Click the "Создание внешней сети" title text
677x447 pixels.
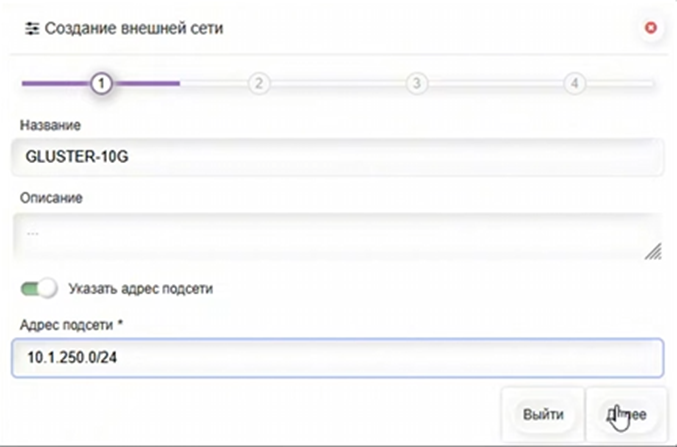tap(134, 28)
